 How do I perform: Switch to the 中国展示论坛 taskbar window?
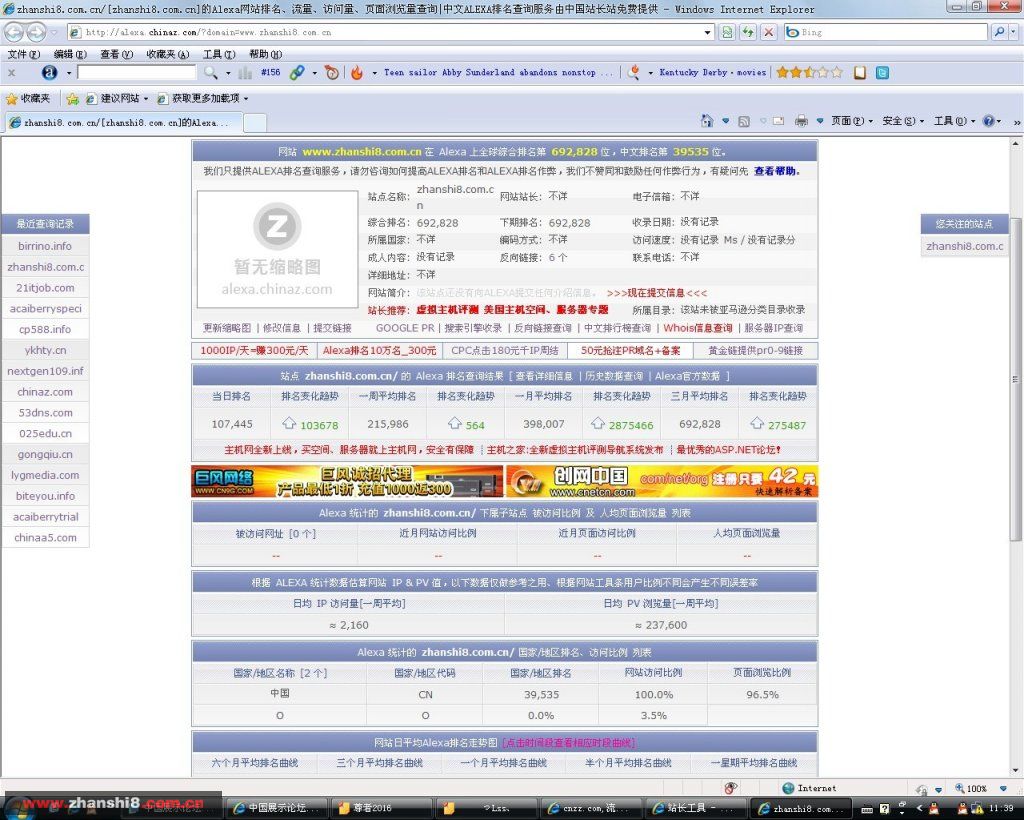point(275,808)
